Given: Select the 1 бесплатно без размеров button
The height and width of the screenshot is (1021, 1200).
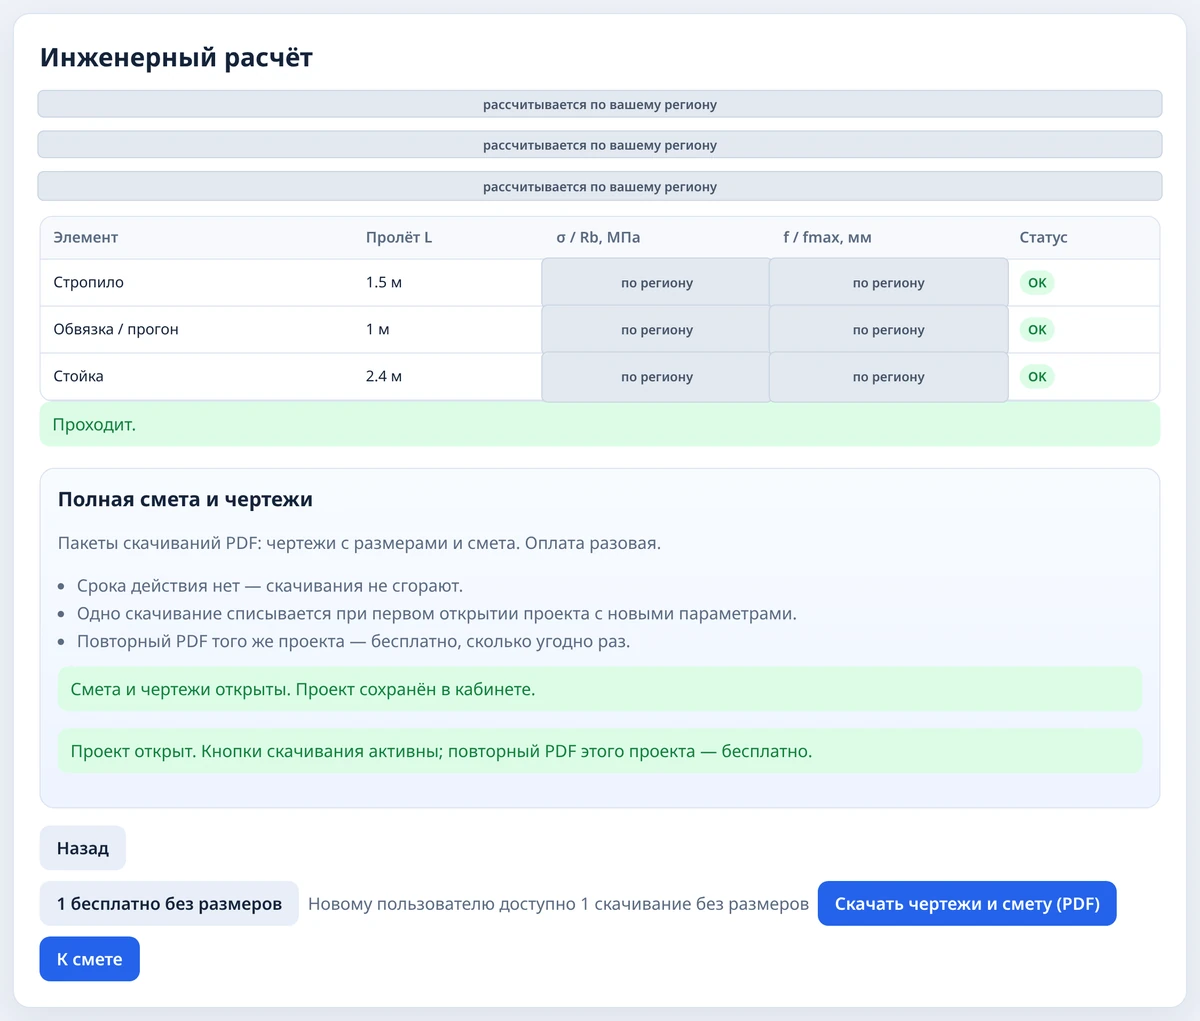Looking at the screenshot, I should pyautogui.click(x=169, y=904).
